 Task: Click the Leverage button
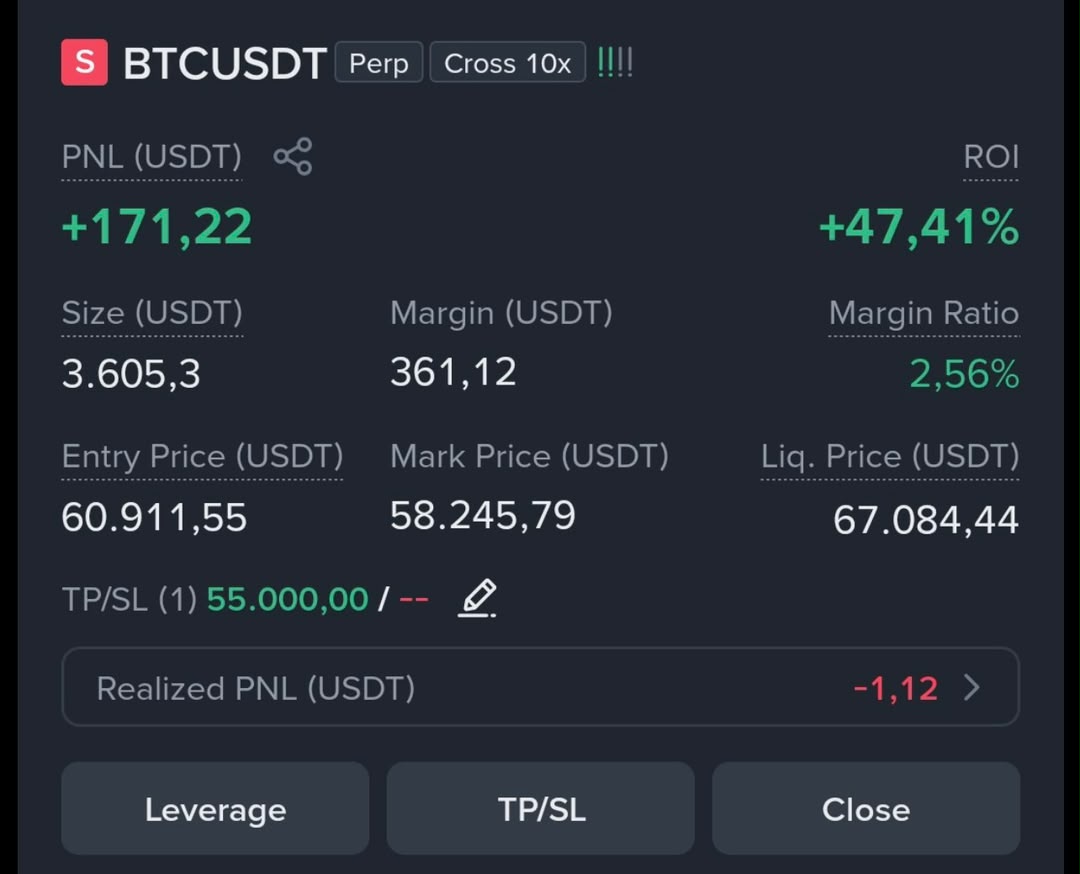point(216,809)
